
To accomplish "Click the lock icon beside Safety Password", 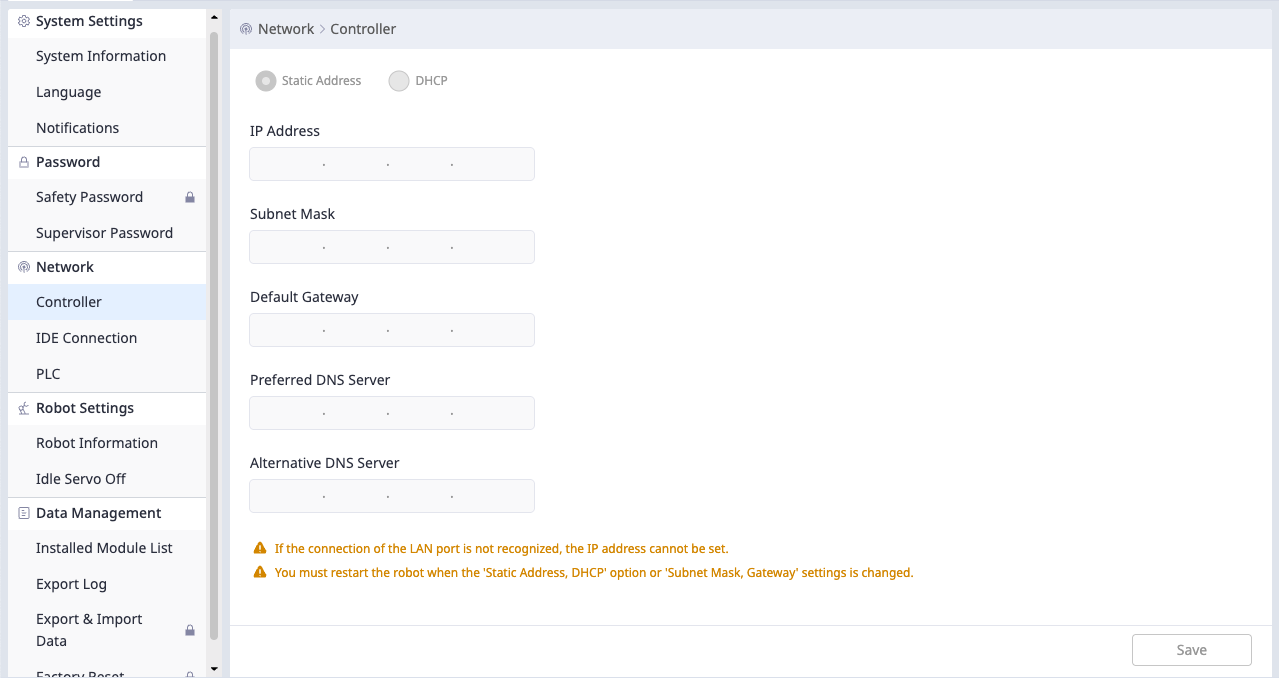I will (x=189, y=197).
